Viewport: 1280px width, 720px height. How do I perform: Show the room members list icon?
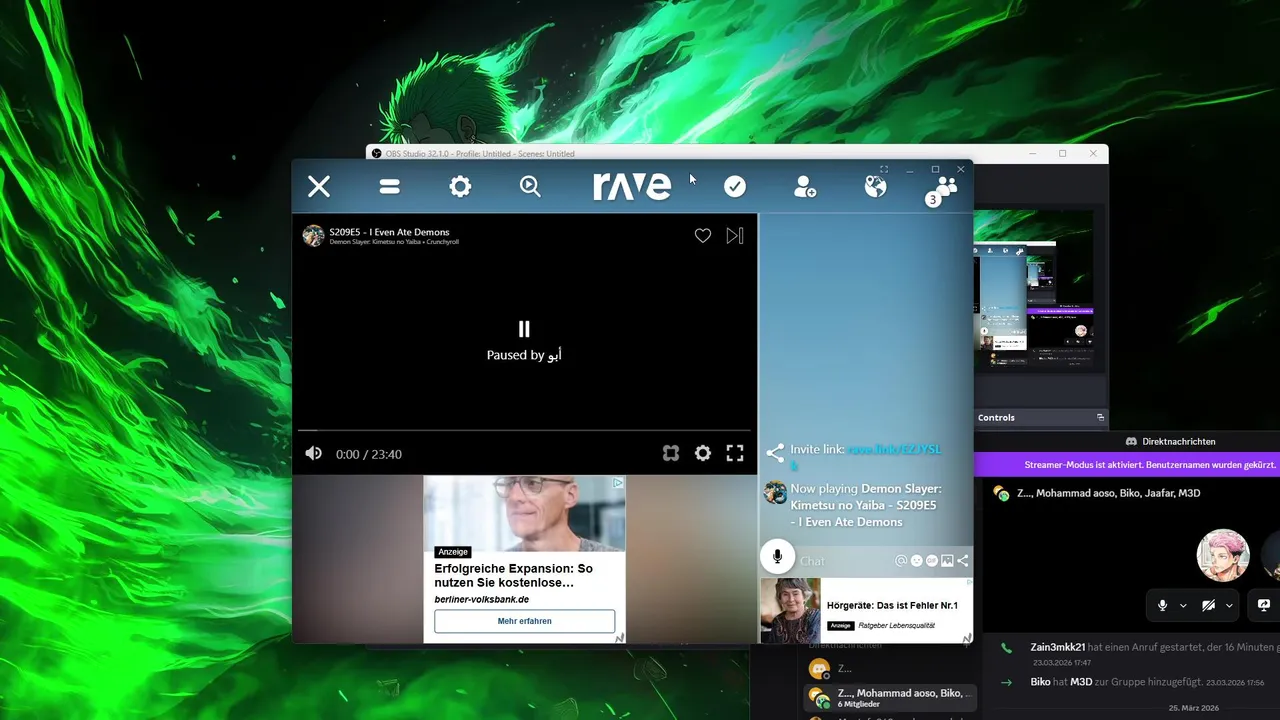[942, 189]
